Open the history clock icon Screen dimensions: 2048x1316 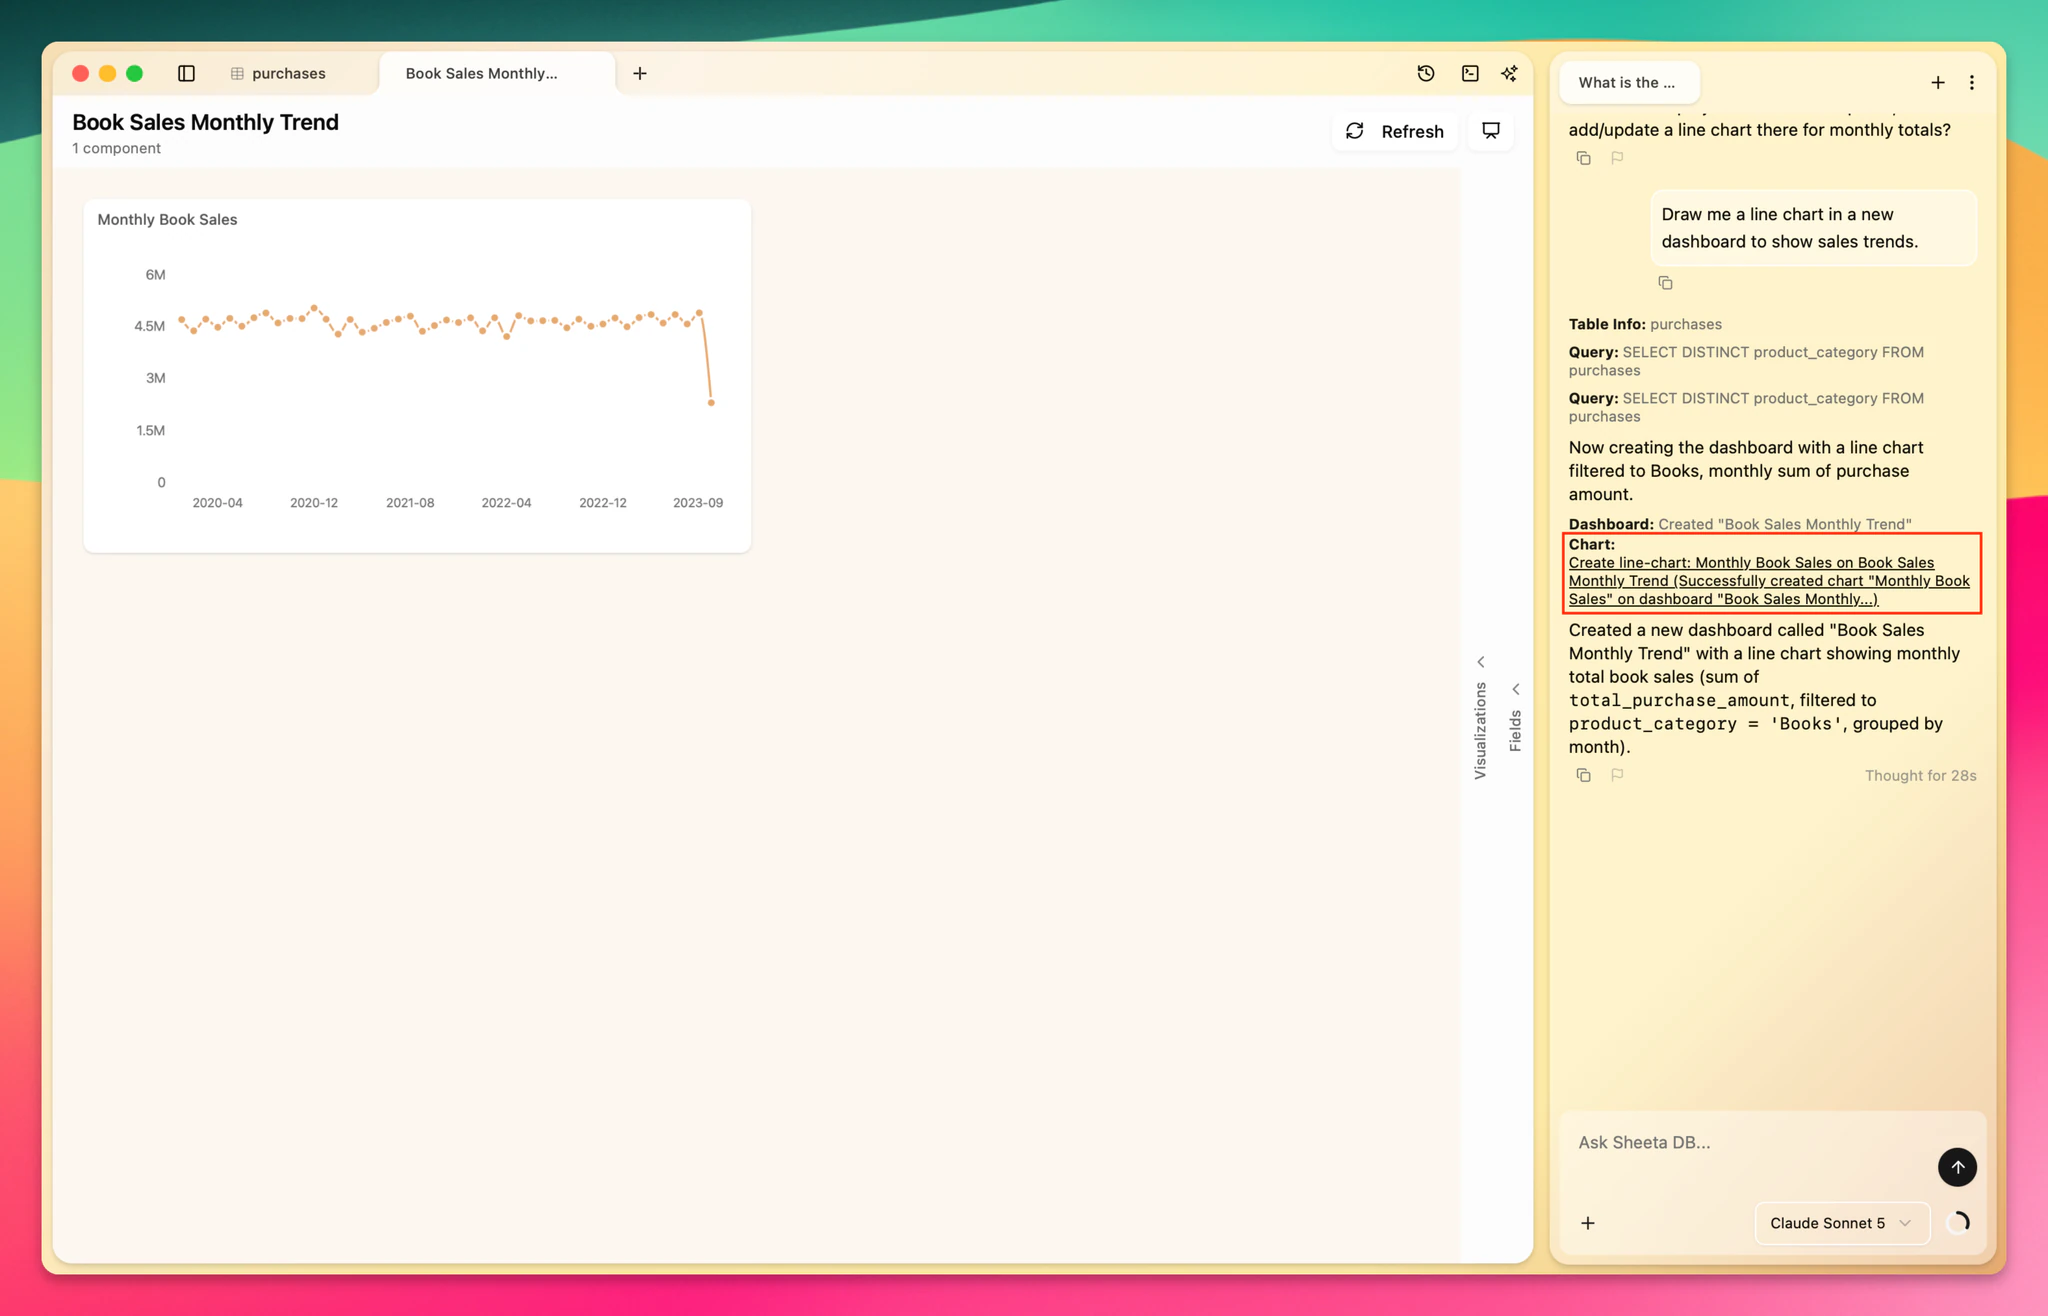(x=1426, y=73)
